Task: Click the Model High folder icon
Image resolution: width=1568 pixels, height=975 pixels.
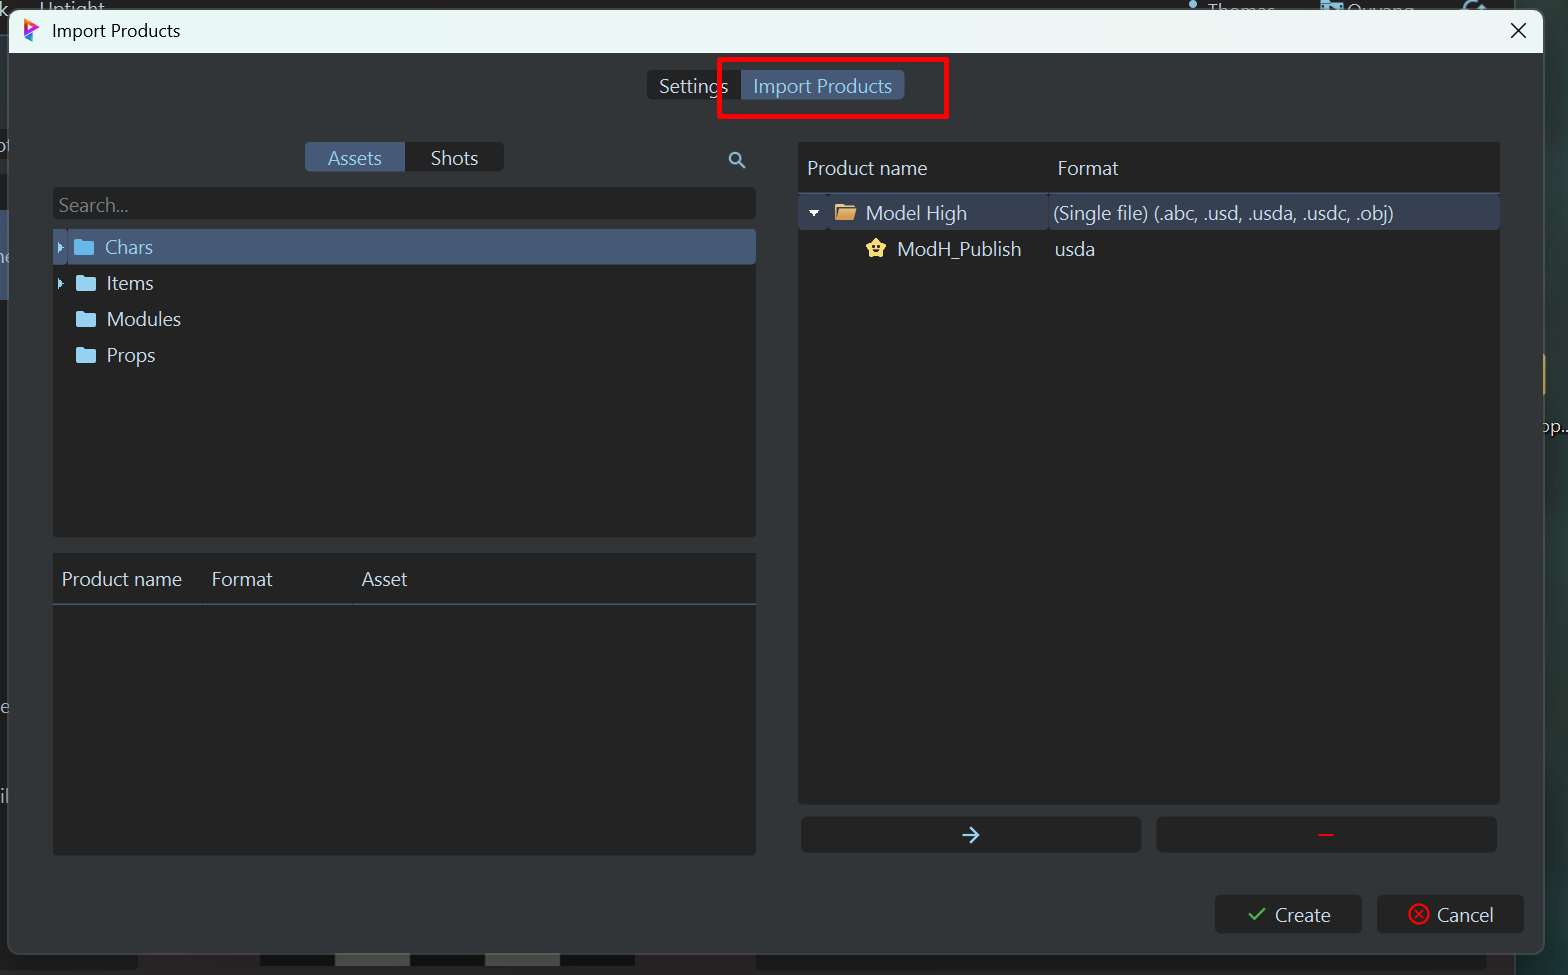Action: [846, 213]
